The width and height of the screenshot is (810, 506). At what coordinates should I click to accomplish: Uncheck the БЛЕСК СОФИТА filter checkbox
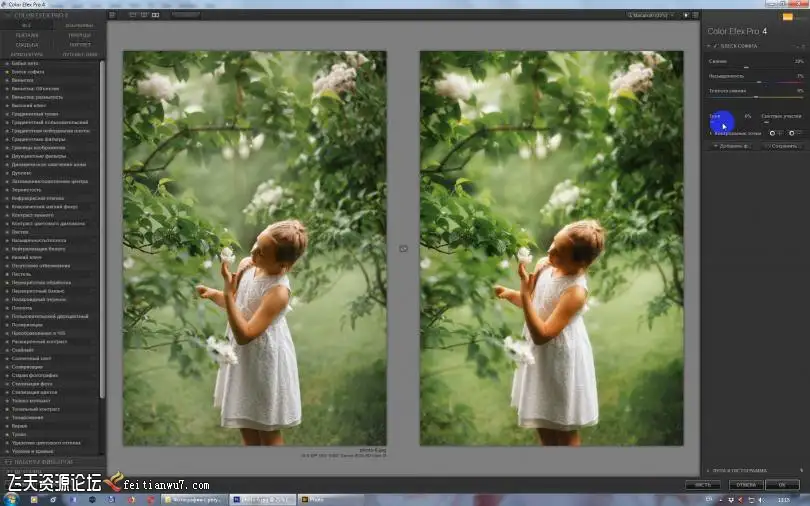pyautogui.click(x=715, y=46)
